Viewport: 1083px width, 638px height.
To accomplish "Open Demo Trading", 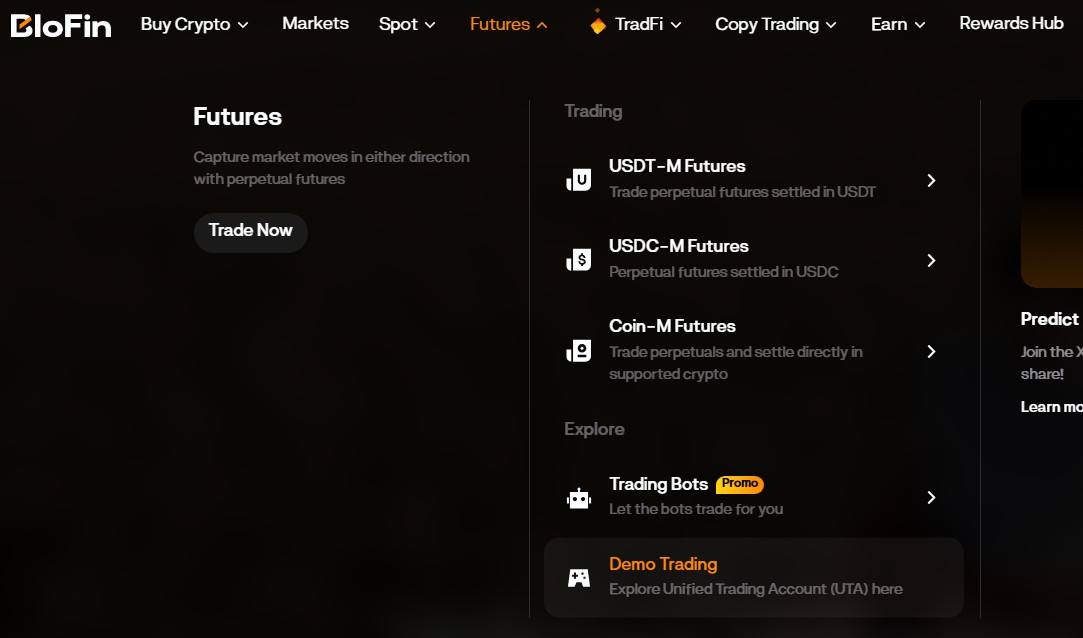I will click(x=754, y=577).
